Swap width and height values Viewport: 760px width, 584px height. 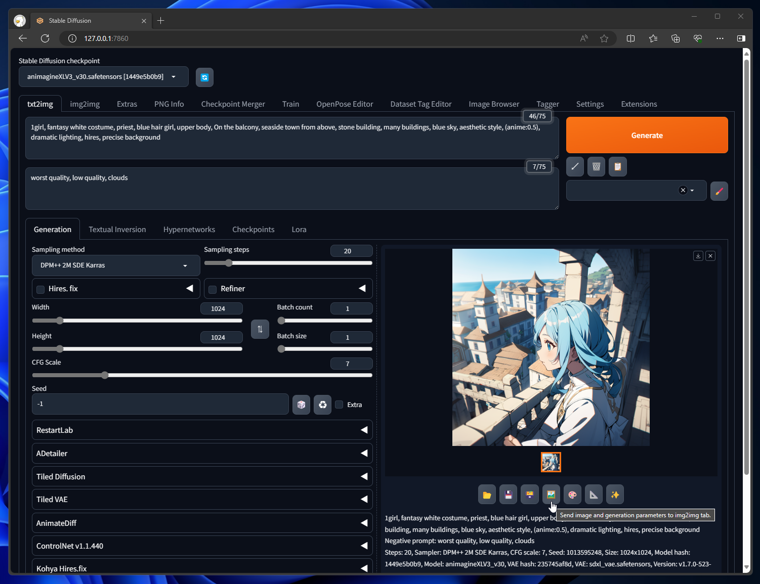[x=260, y=330]
